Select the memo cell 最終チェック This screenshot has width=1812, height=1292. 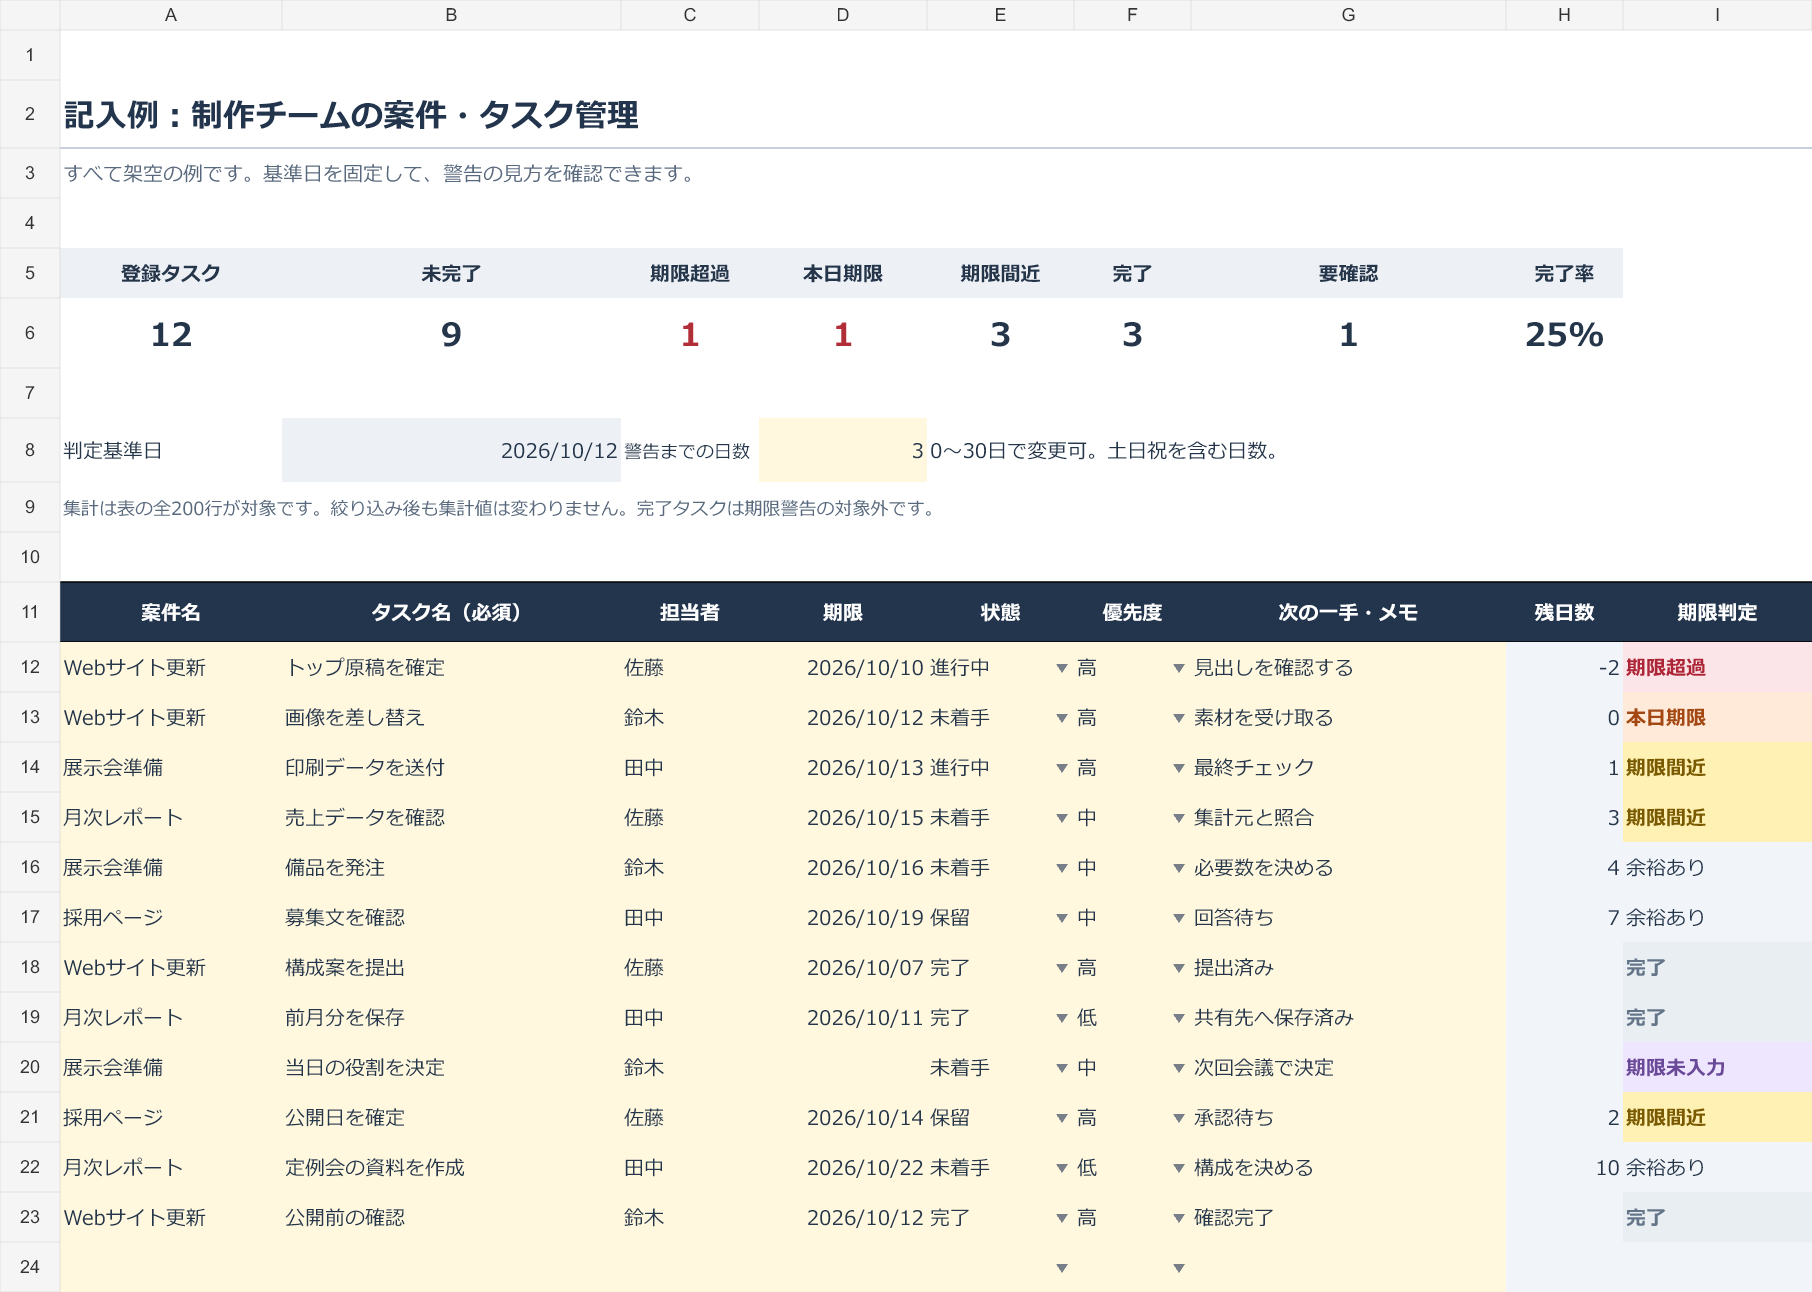click(1348, 767)
